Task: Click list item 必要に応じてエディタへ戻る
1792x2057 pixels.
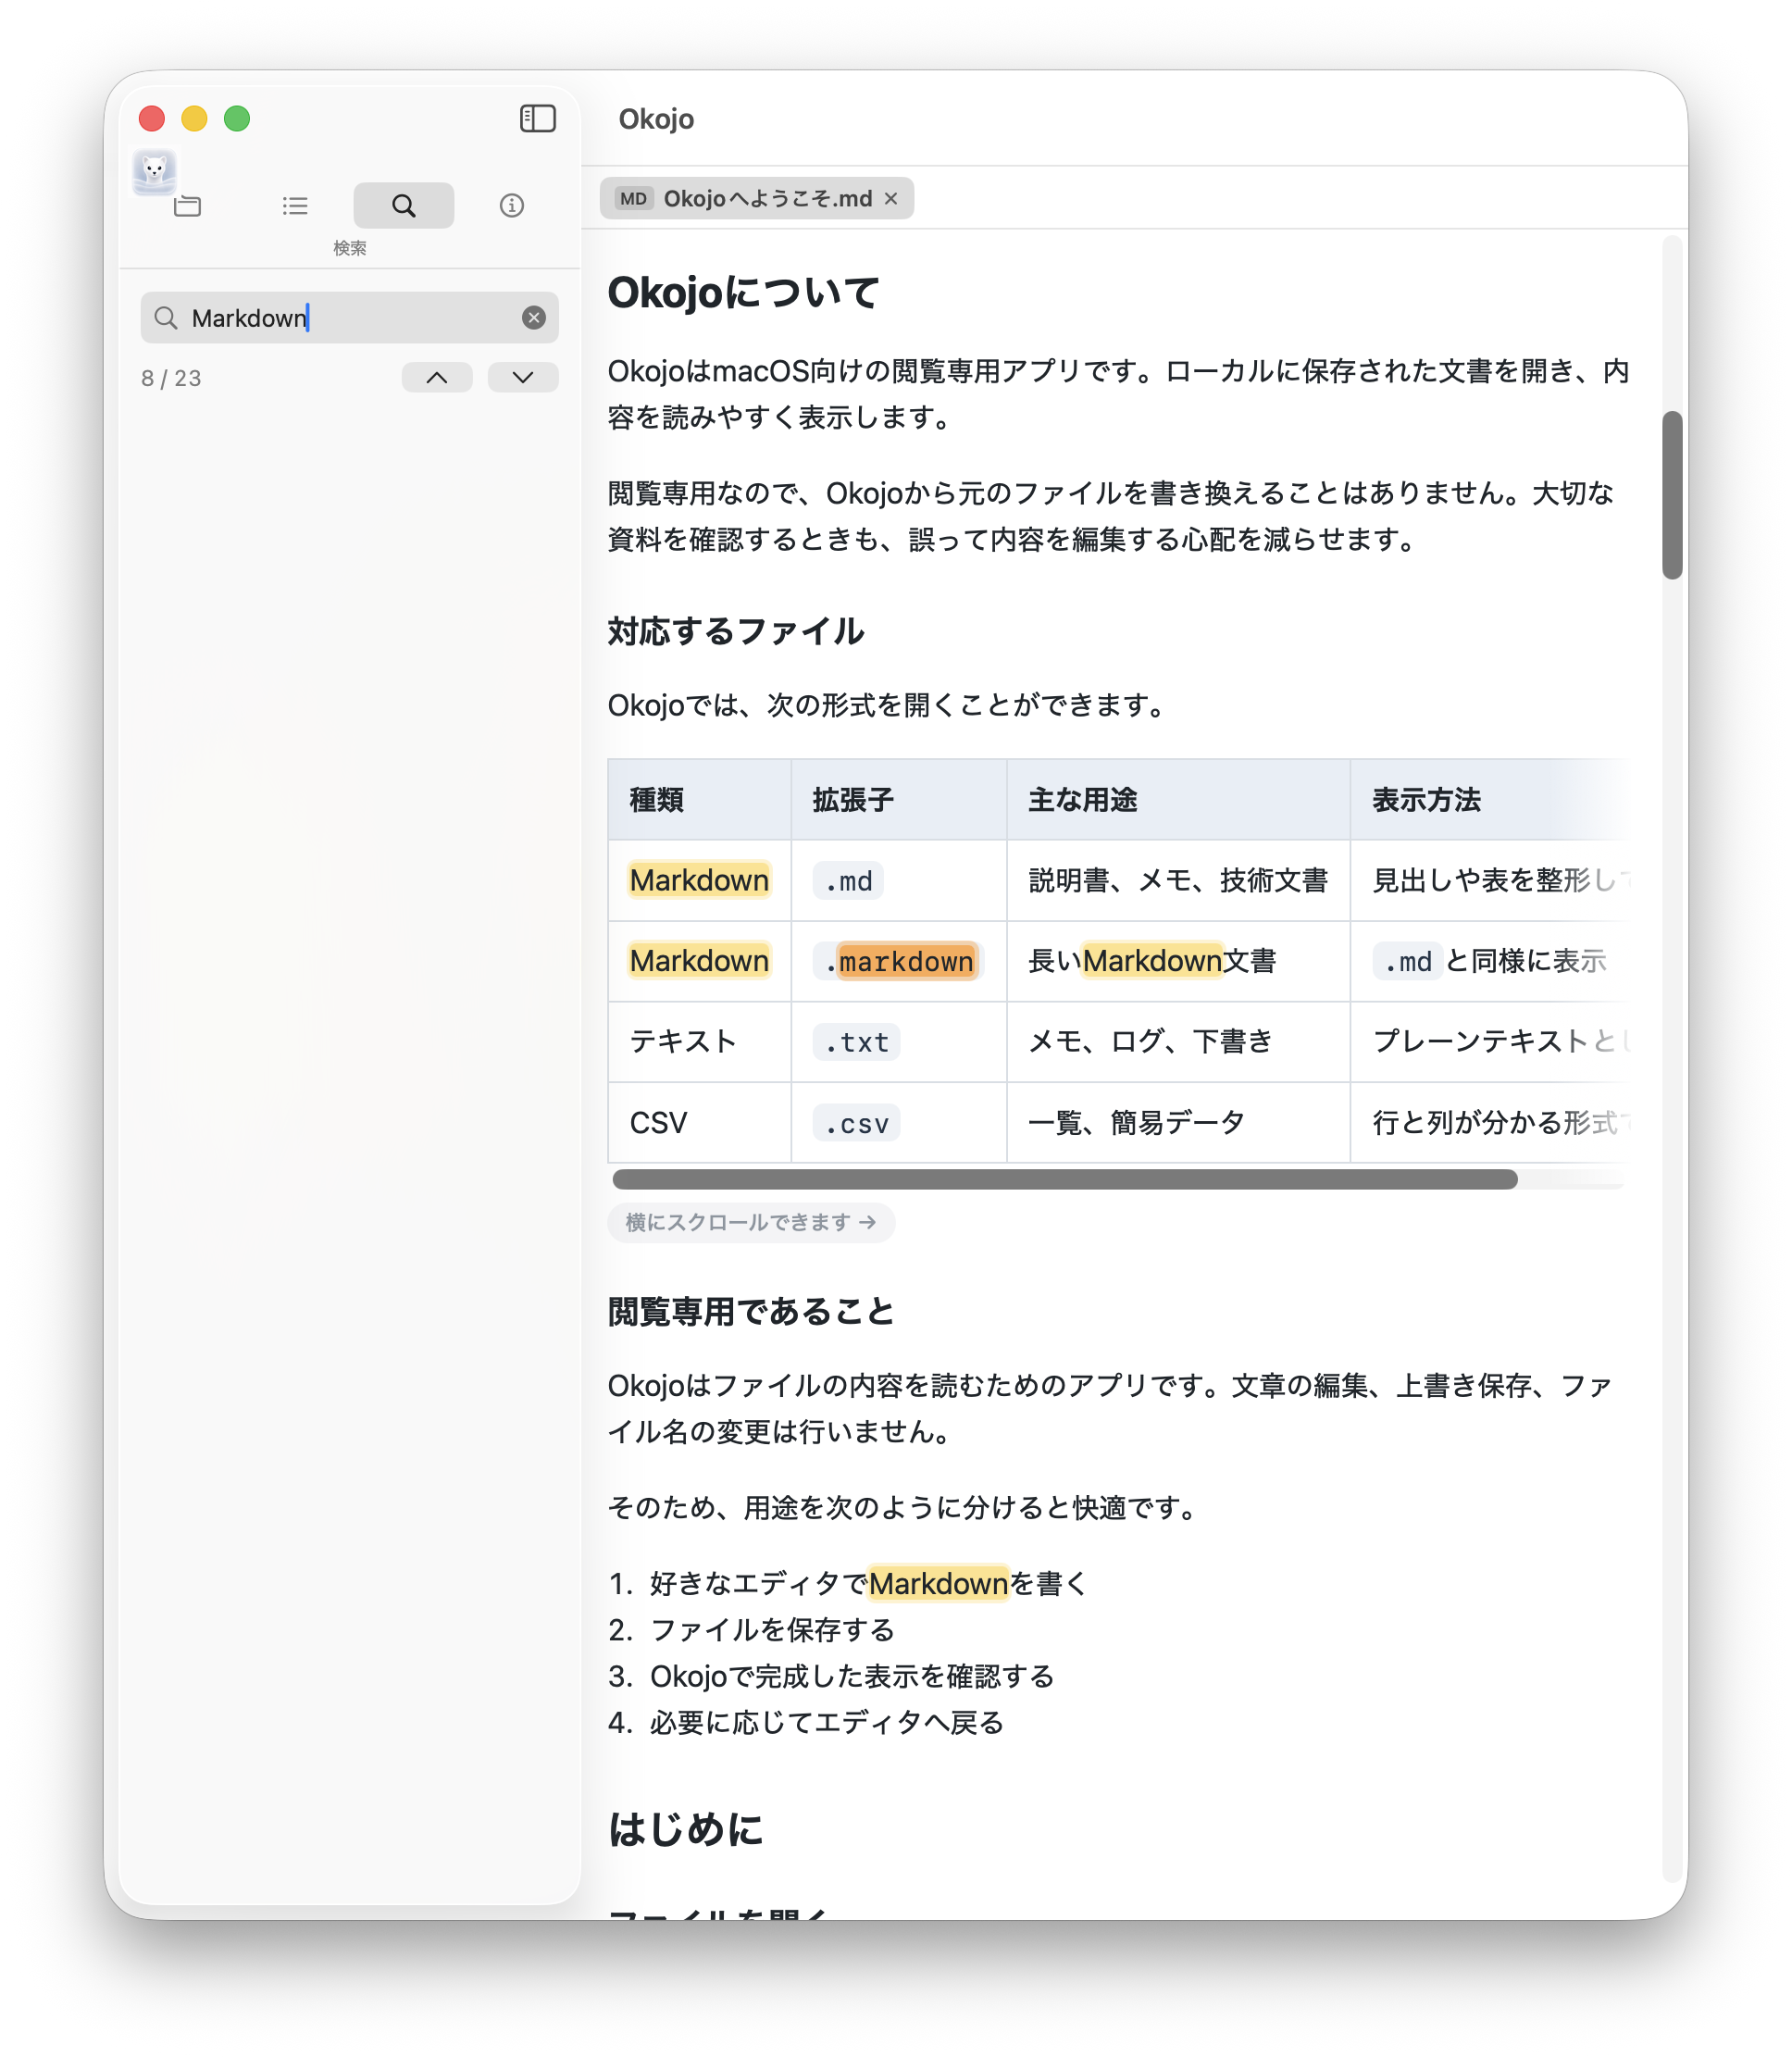Action: tap(827, 1723)
